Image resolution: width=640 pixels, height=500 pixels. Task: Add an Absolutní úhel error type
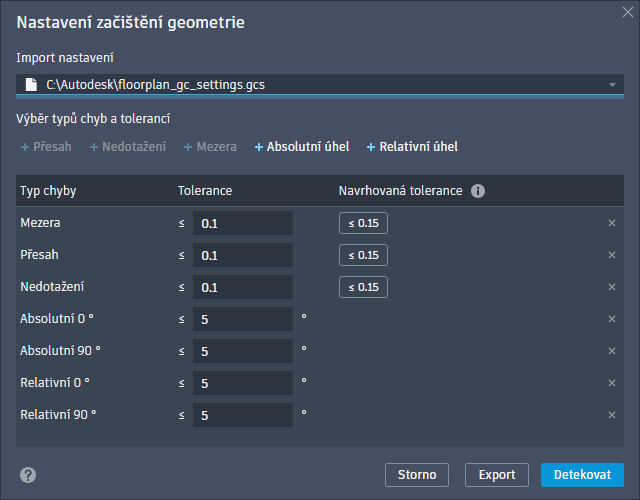[x=302, y=147]
